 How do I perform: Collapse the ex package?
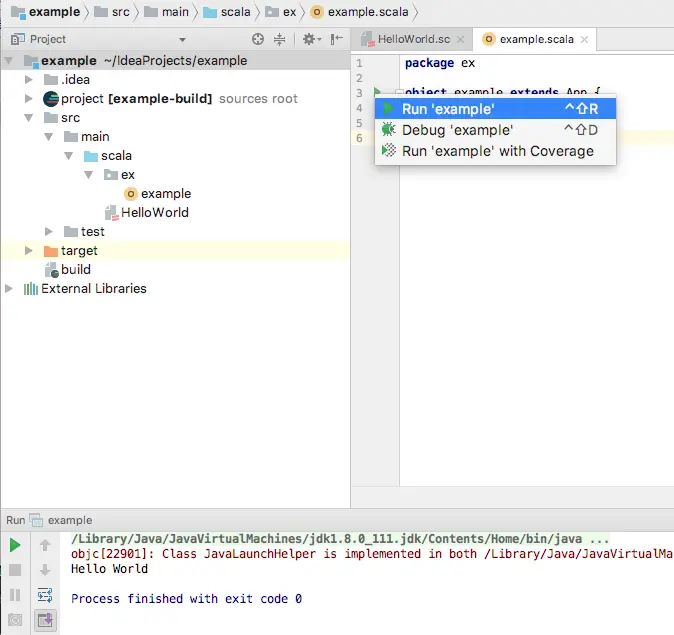click(x=89, y=175)
